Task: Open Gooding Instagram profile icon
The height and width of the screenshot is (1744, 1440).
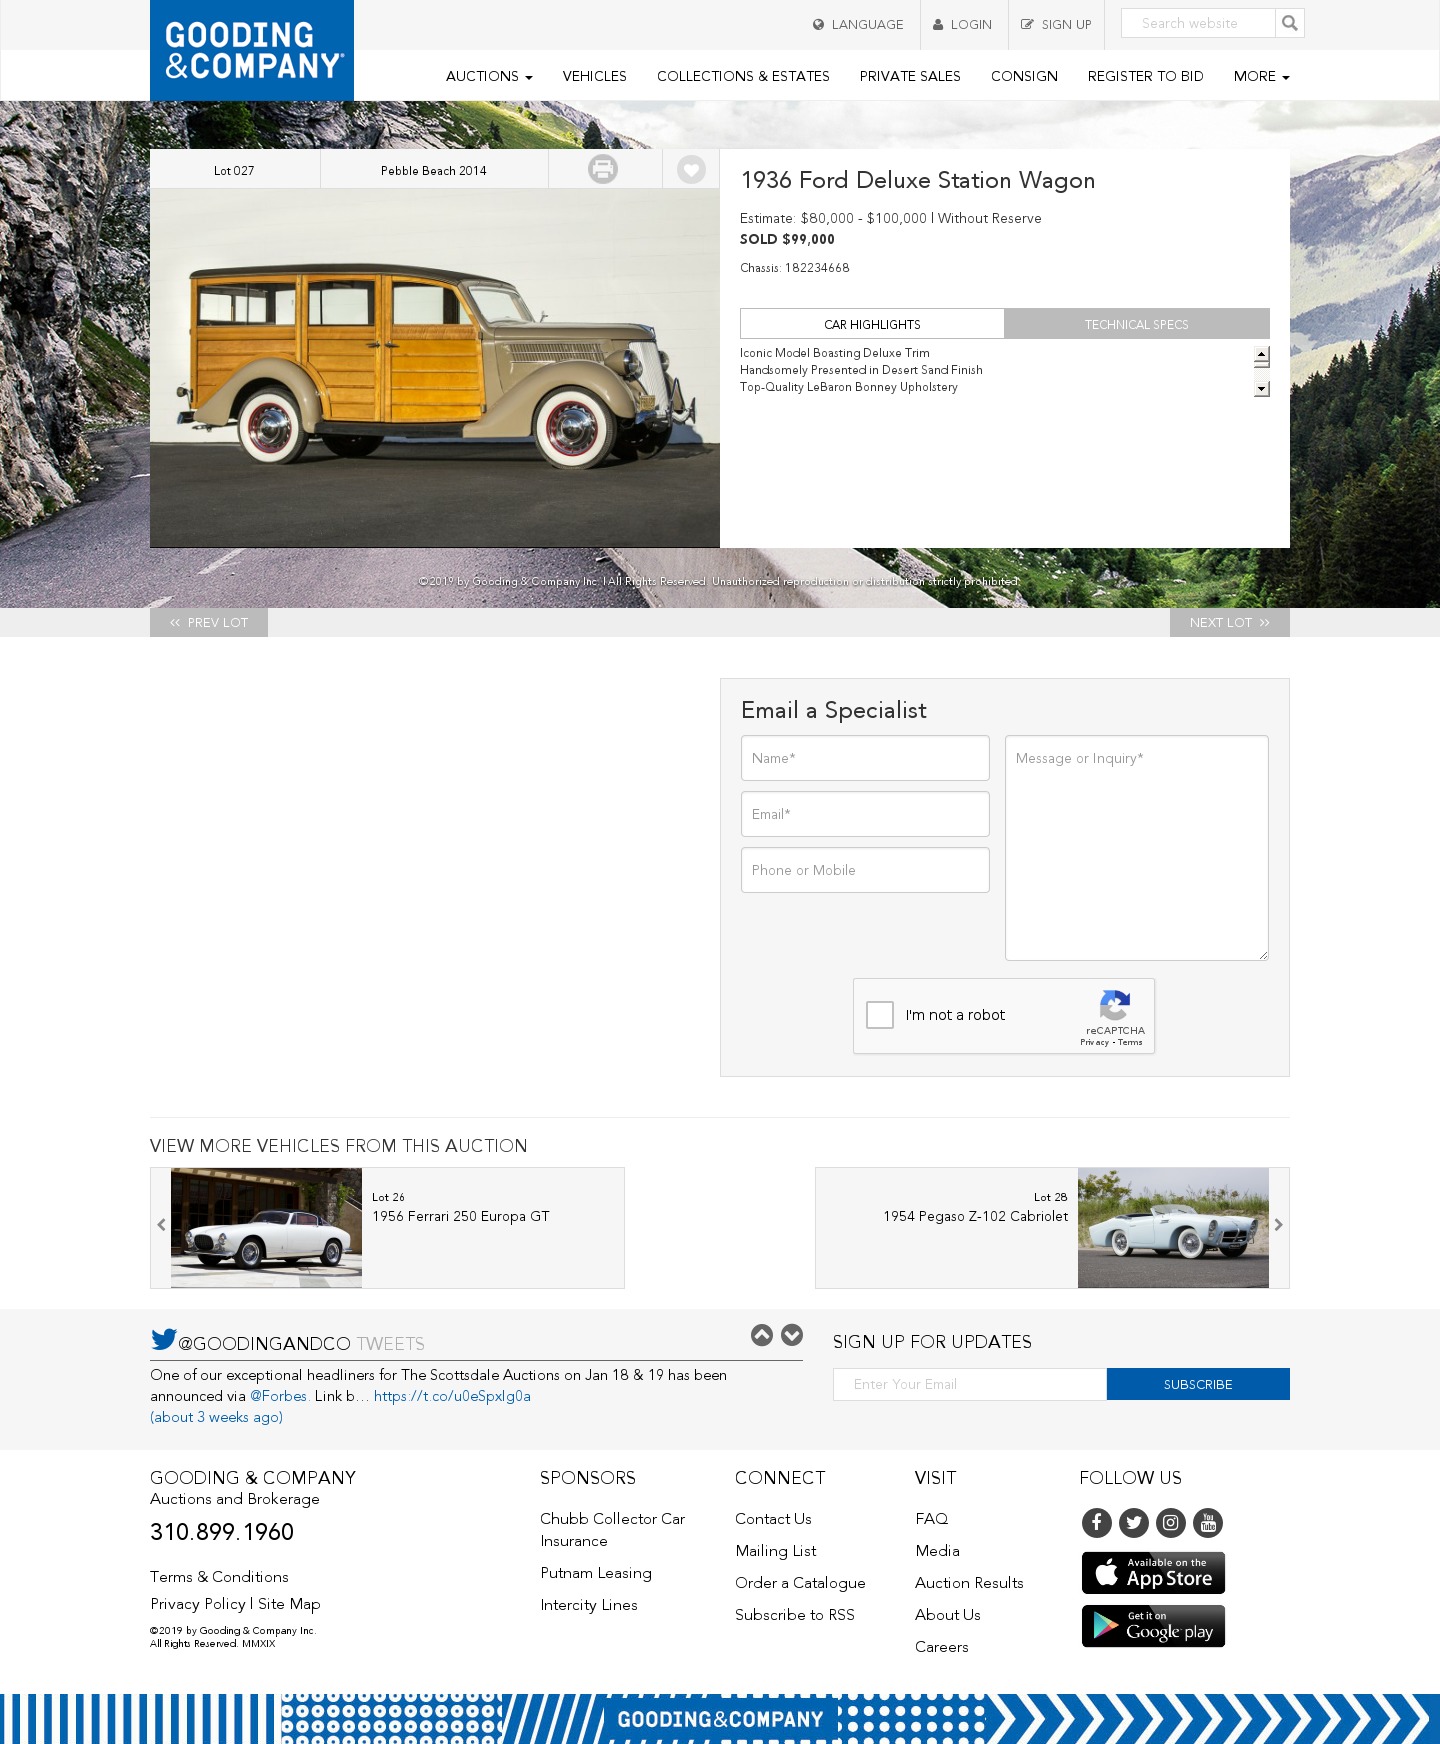Action: [x=1171, y=1522]
